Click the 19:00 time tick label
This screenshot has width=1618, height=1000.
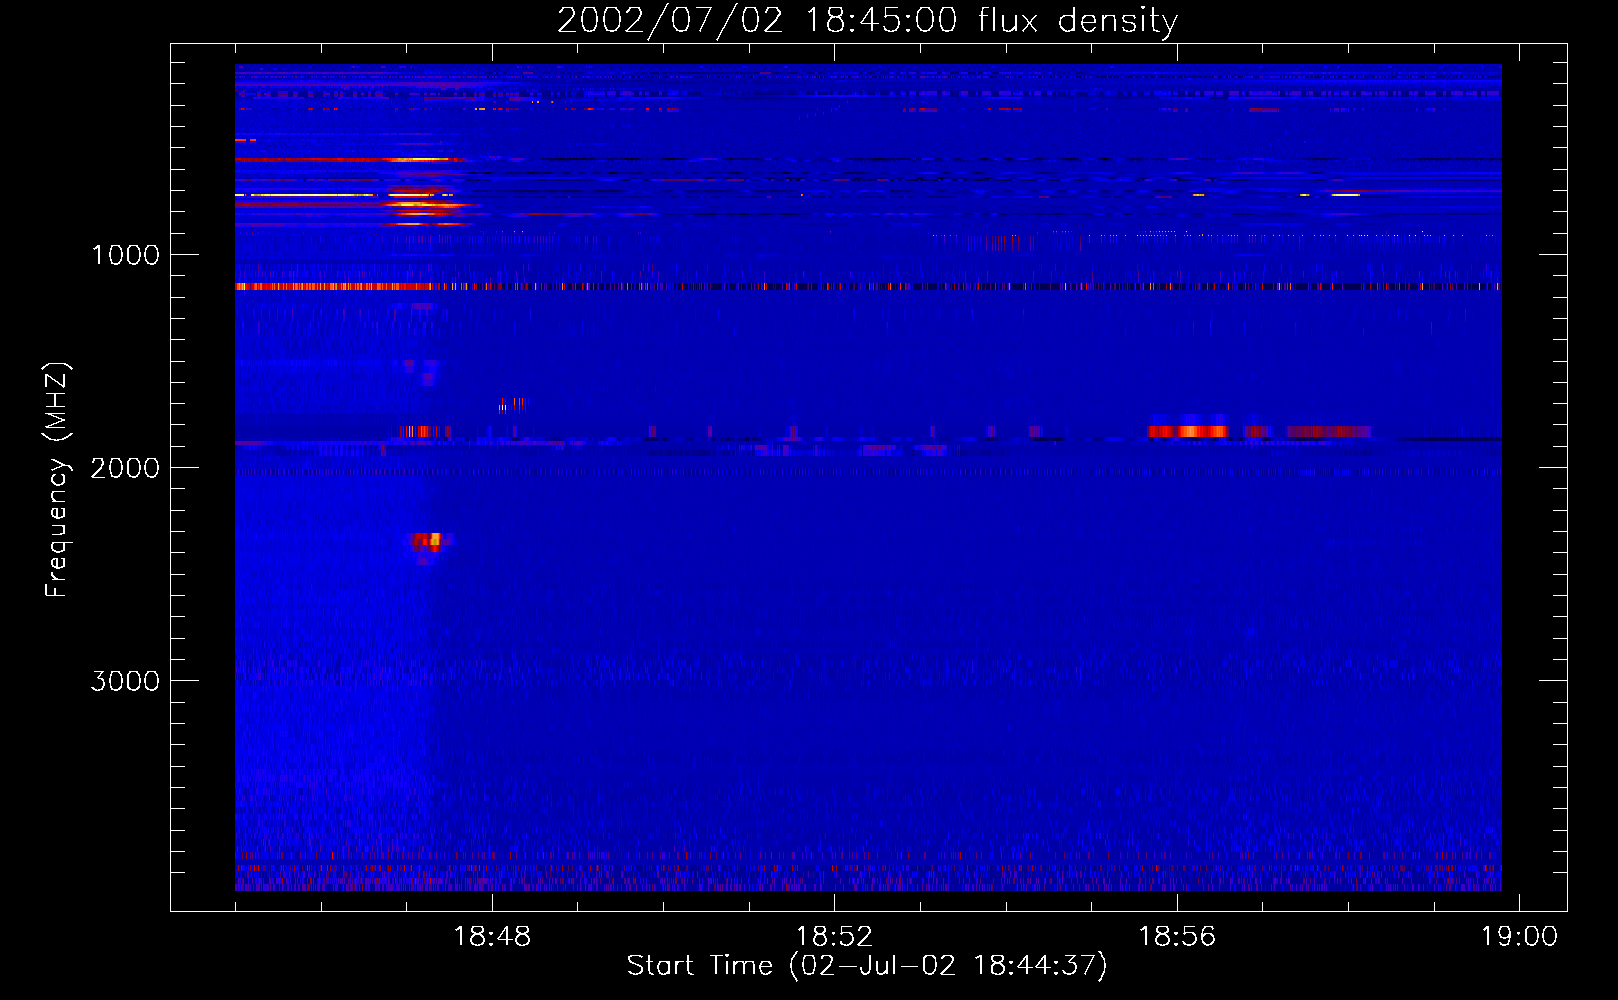point(1519,937)
